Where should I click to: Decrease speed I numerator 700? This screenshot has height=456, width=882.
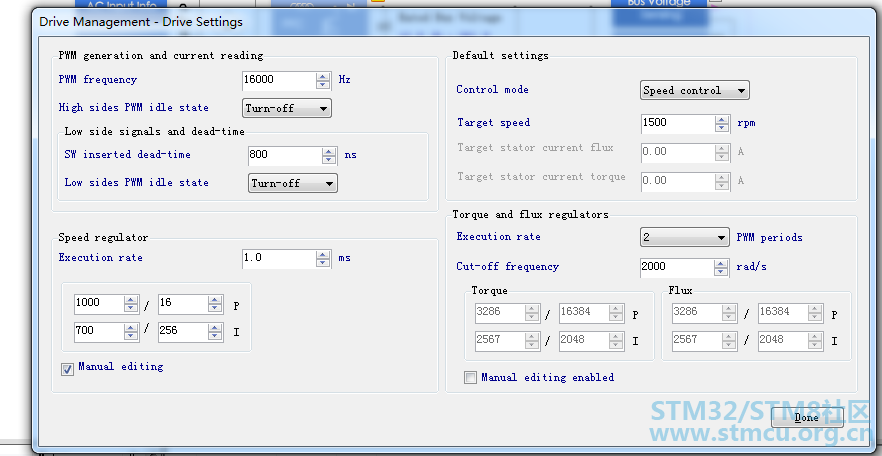tap(131, 336)
